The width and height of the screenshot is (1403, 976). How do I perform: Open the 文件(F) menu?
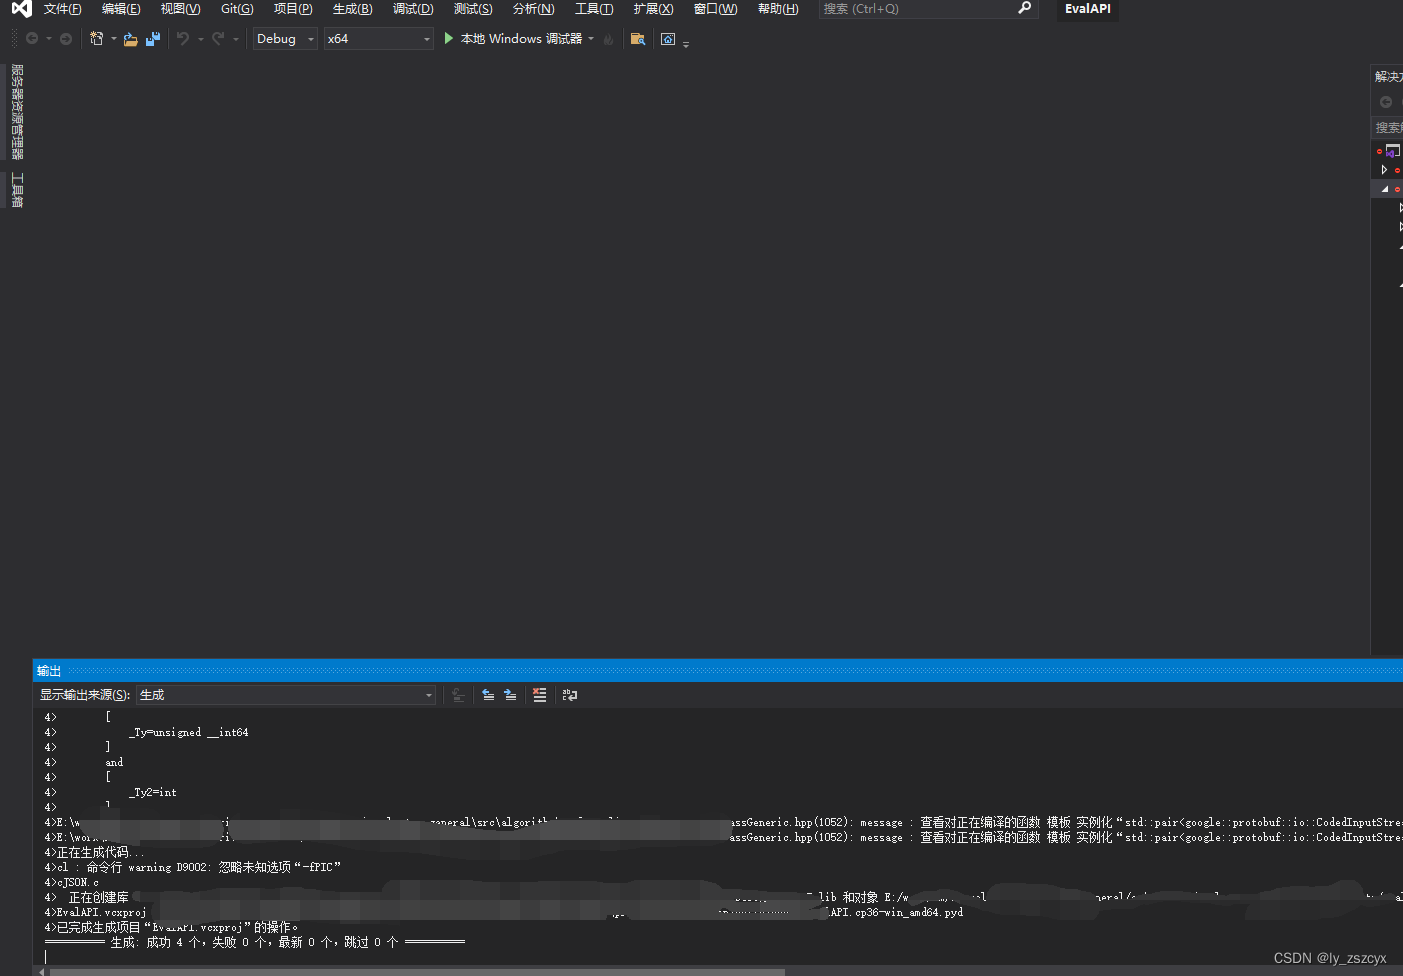63,9
